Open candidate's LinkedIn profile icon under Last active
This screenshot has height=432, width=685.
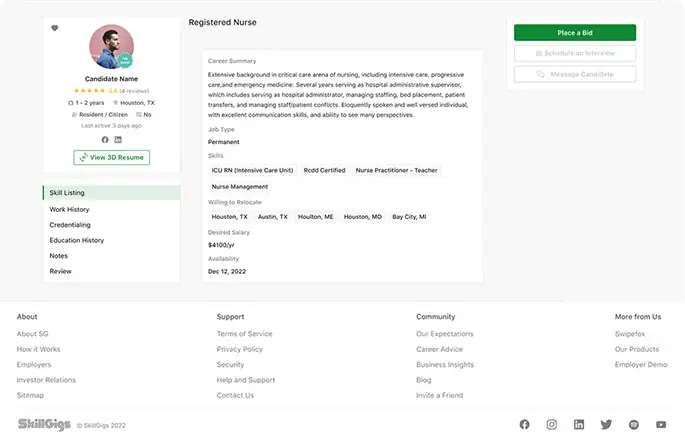[x=118, y=139]
